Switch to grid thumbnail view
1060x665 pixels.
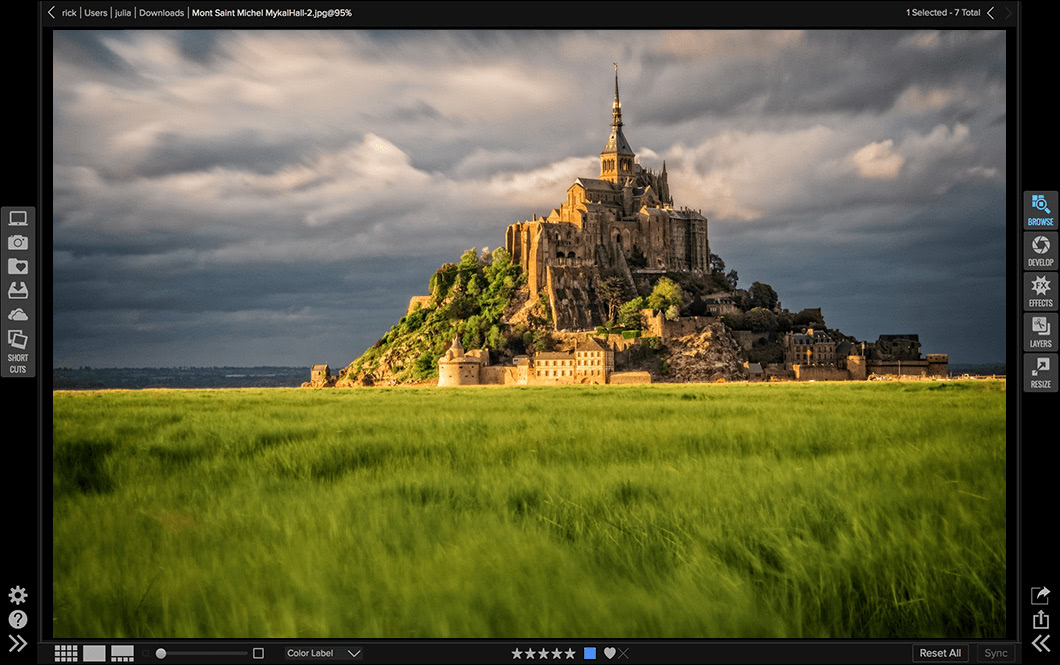[66, 653]
